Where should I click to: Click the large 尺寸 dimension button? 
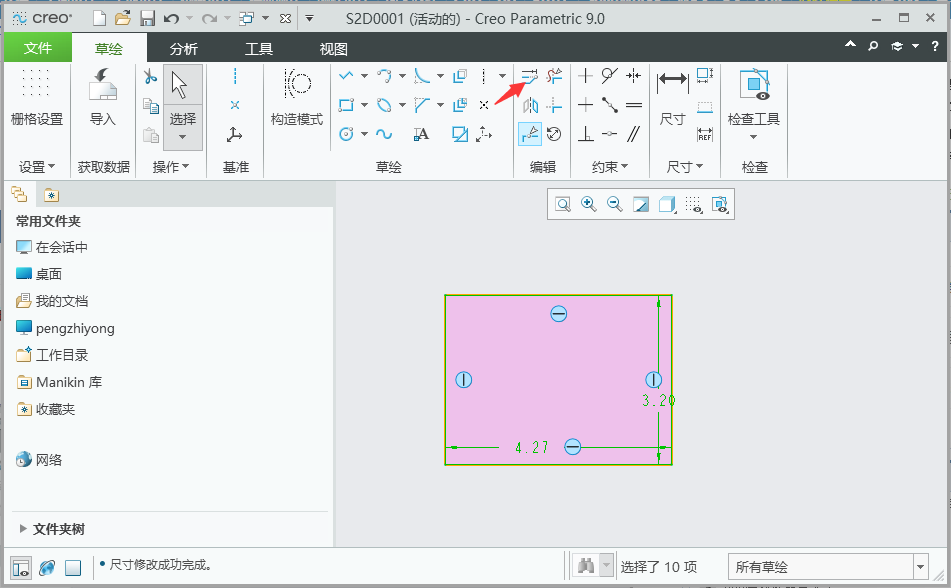tap(673, 98)
